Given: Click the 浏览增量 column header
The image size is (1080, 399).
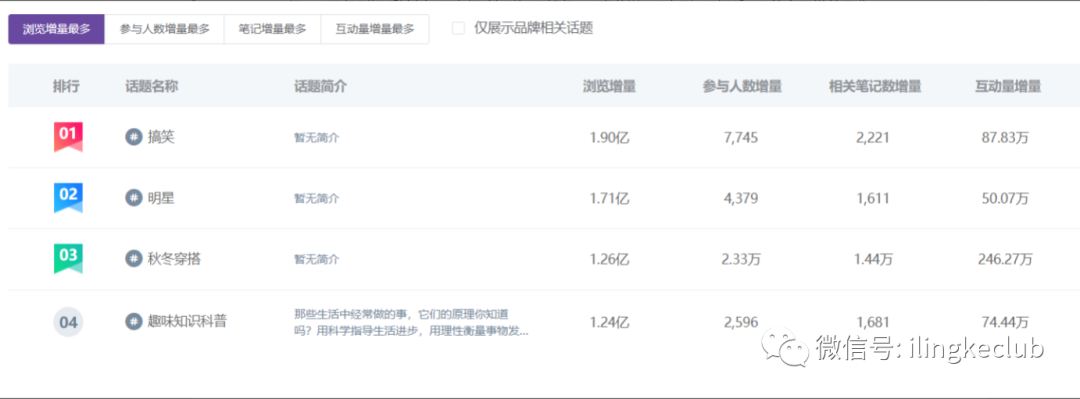Looking at the screenshot, I should tap(609, 86).
